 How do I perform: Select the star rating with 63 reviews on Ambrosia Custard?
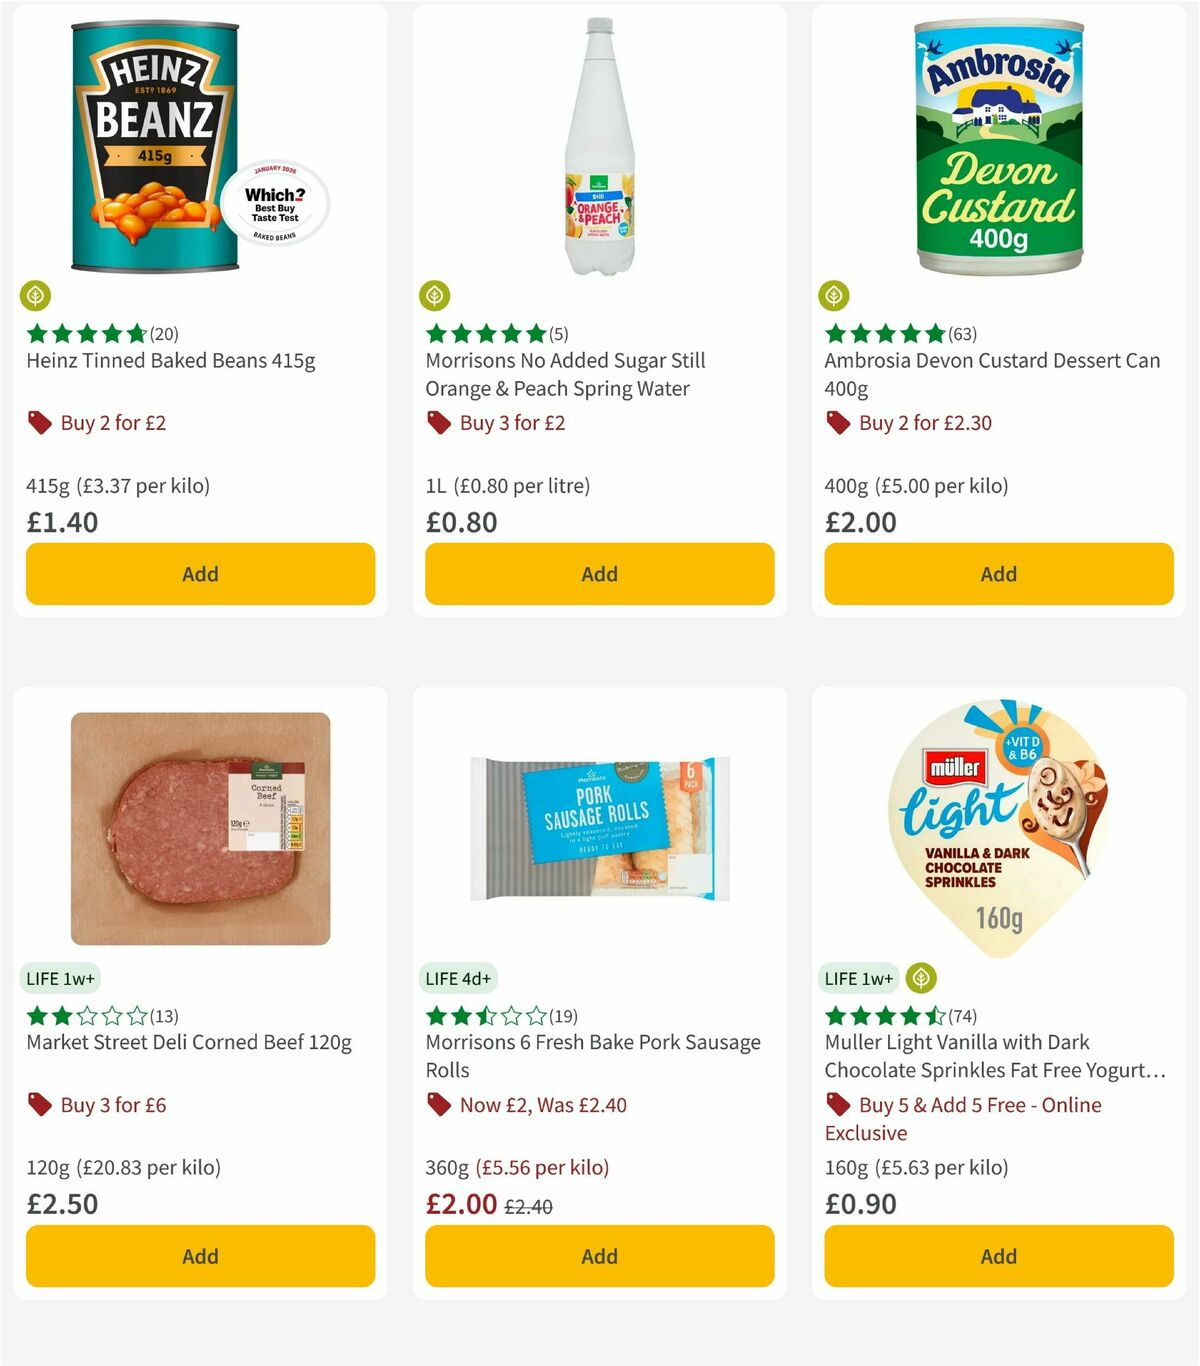(898, 333)
